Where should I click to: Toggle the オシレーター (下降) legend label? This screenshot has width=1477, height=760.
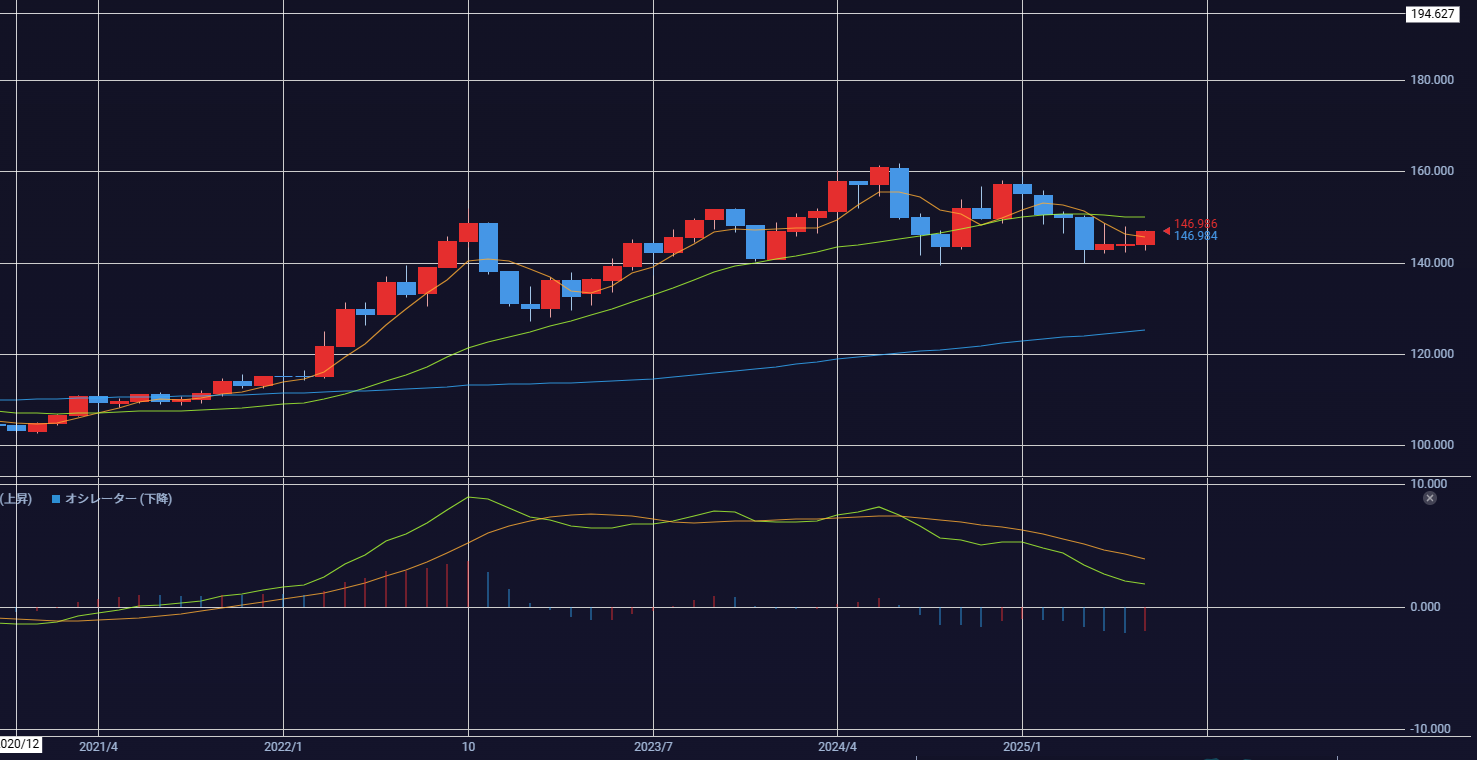pos(118,498)
